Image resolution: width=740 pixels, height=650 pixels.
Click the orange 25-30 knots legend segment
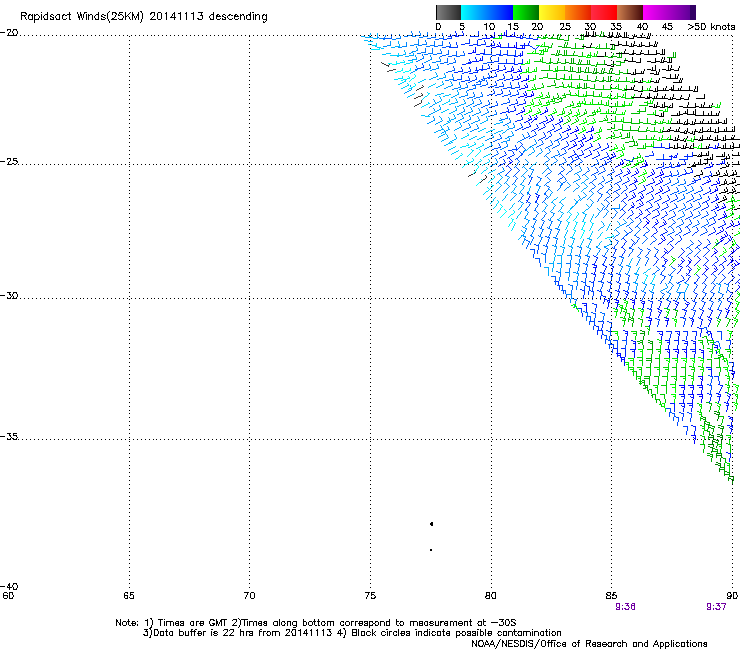tap(578, 12)
